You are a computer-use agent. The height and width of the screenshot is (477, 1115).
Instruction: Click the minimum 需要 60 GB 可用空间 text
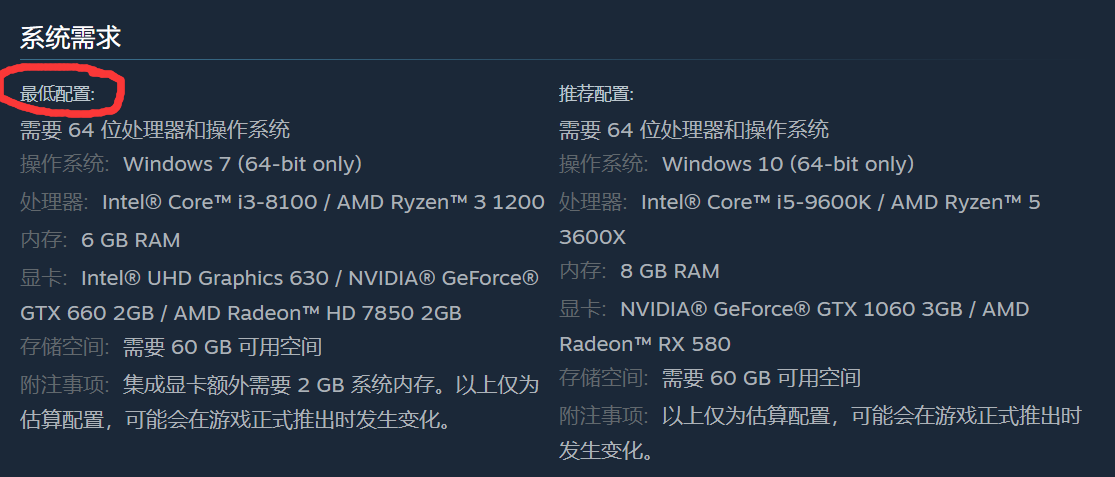coord(223,348)
